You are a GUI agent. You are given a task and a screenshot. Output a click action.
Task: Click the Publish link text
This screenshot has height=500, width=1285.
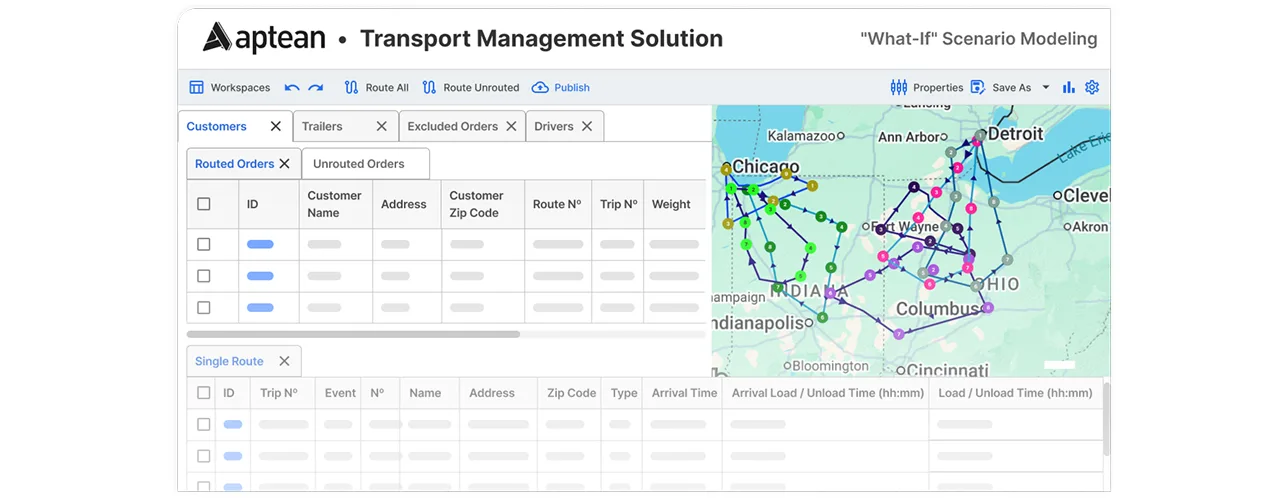pyautogui.click(x=572, y=88)
